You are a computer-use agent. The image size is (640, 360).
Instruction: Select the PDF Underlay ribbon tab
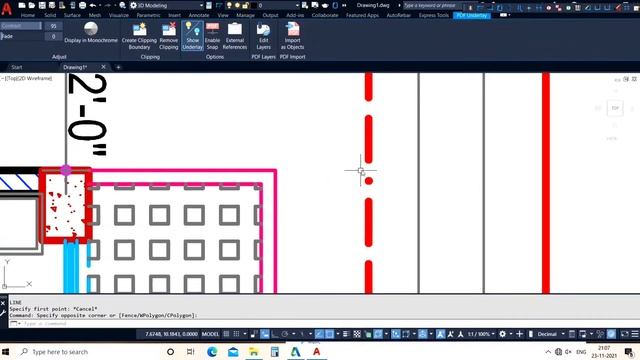471,15
